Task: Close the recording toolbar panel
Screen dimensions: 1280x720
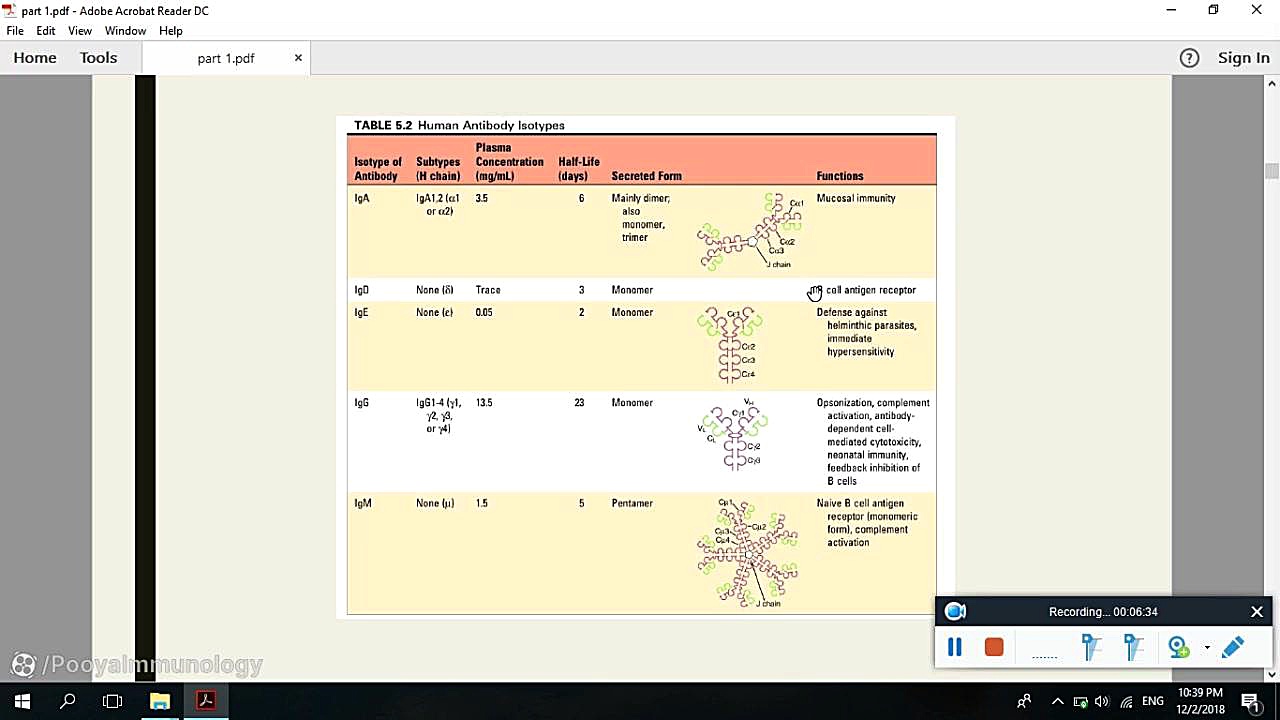Action: pyautogui.click(x=1257, y=612)
